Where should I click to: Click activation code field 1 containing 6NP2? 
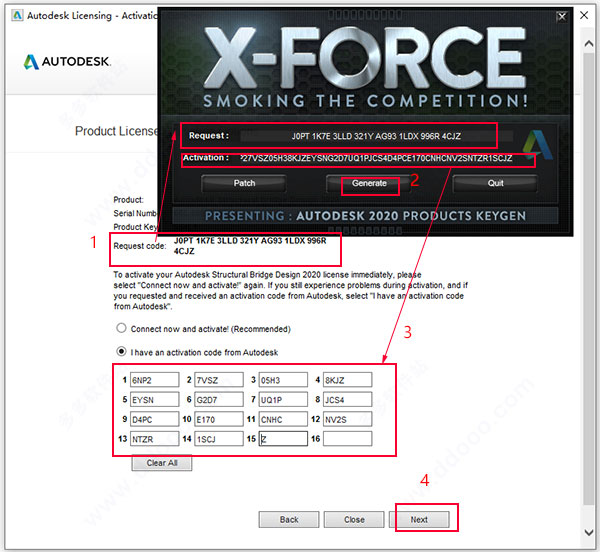click(154, 380)
